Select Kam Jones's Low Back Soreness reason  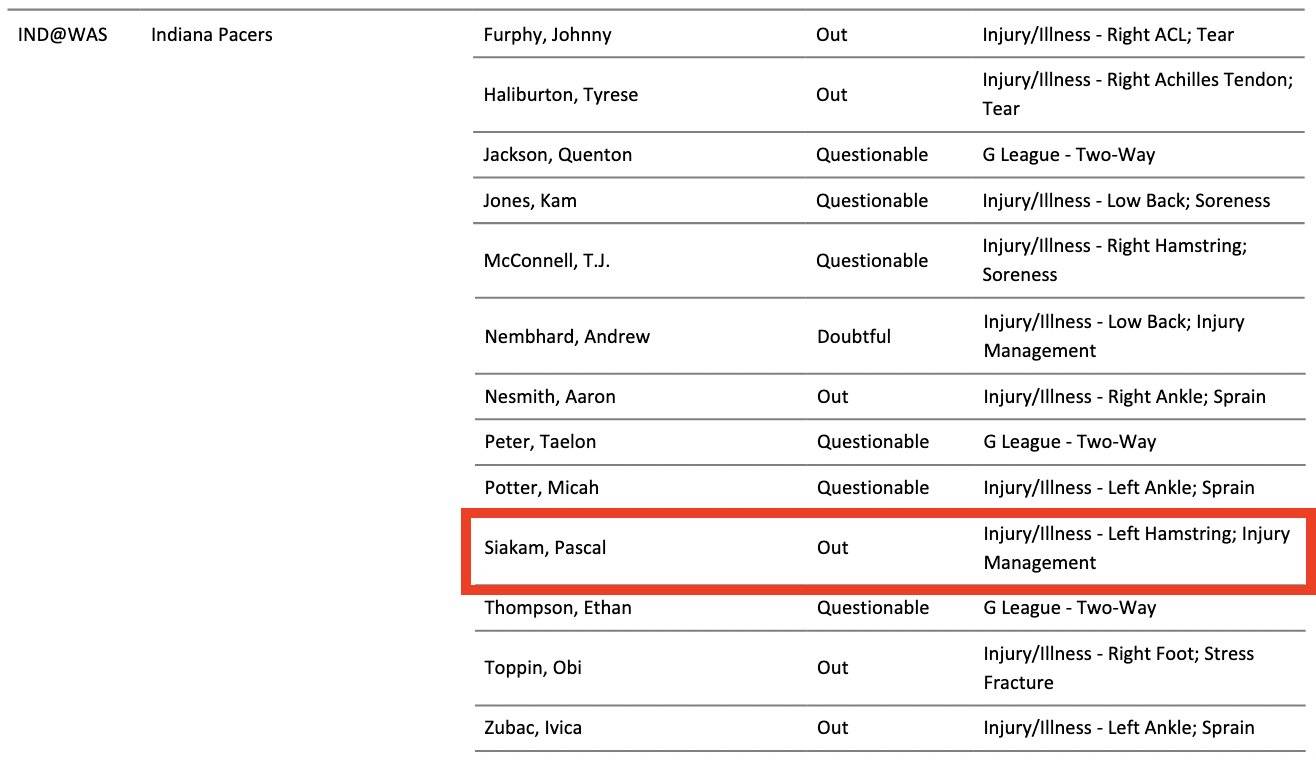tap(1126, 201)
